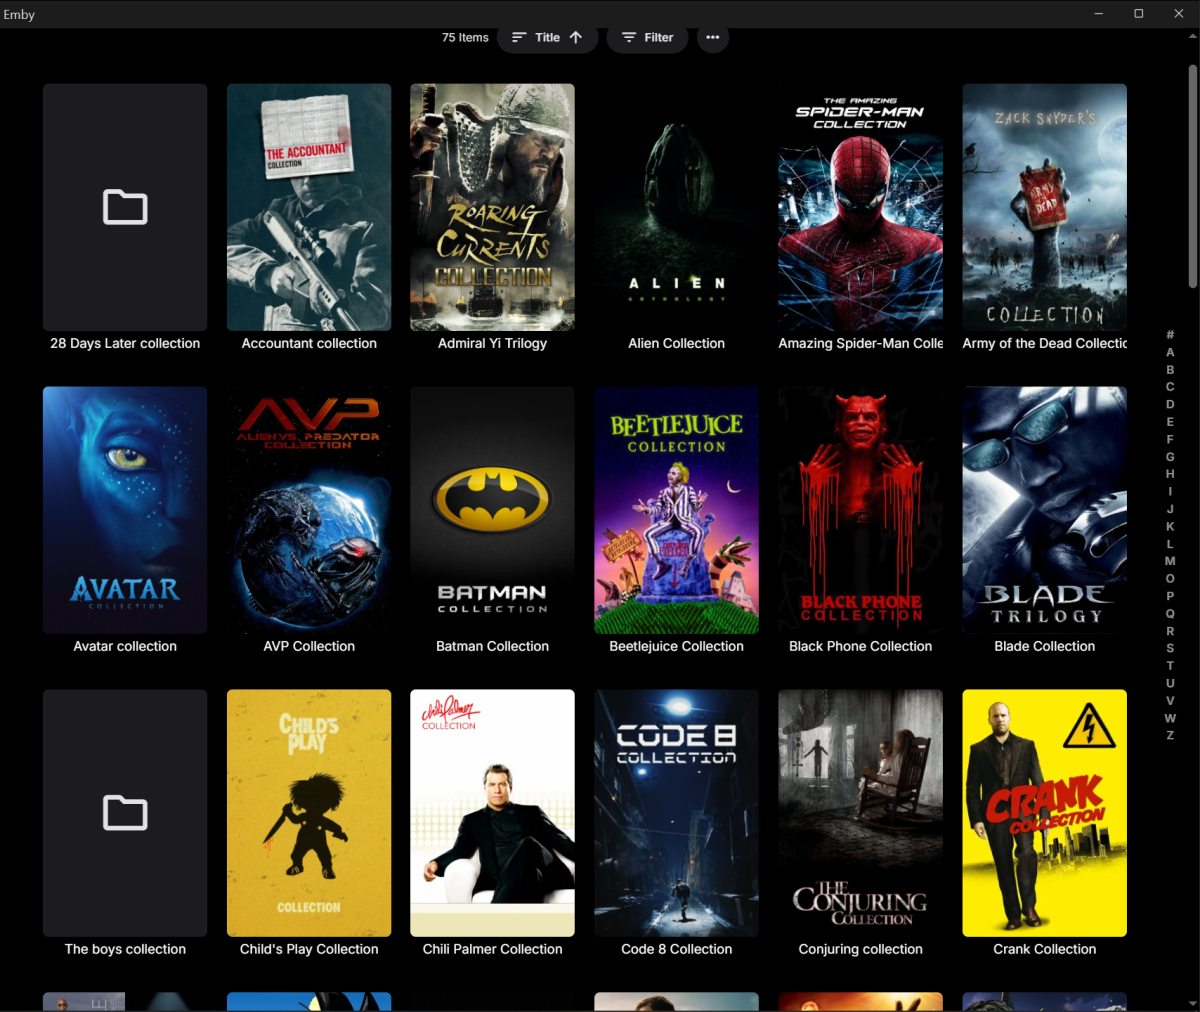Click the 'Accountant collection' title text
Image resolution: width=1200 pixels, height=1012 pixels.
click(309, 343)
